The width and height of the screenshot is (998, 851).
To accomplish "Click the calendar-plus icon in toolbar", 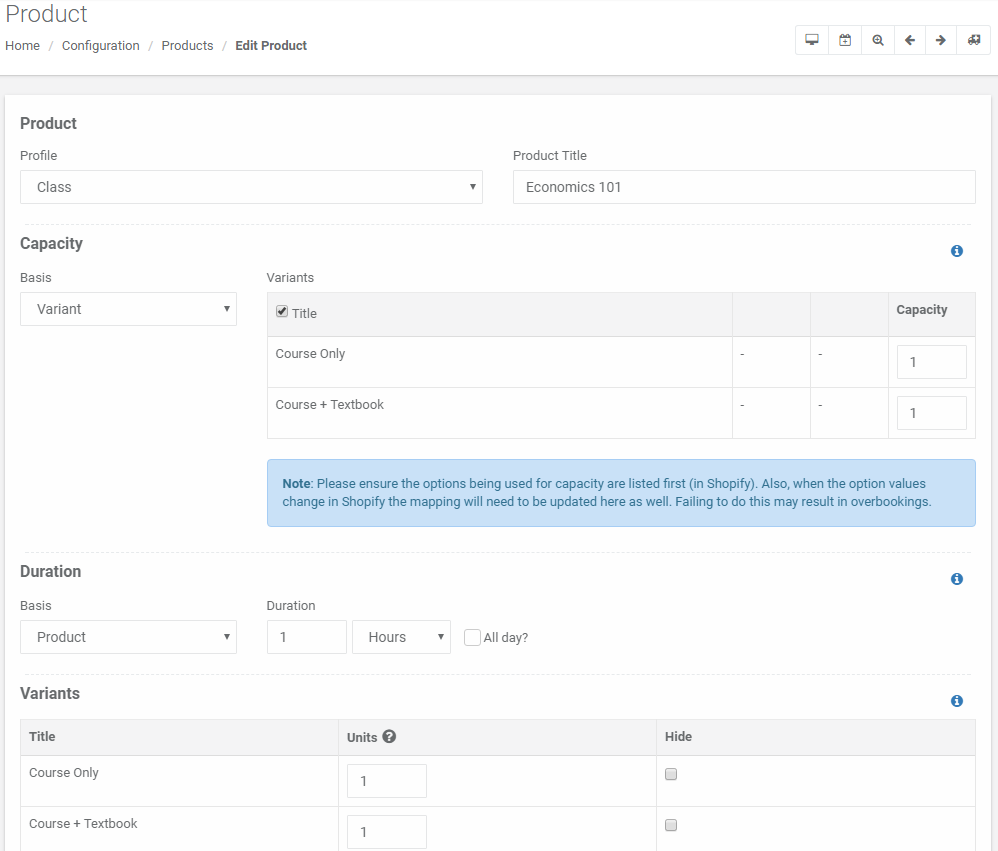I will [845, 40].
